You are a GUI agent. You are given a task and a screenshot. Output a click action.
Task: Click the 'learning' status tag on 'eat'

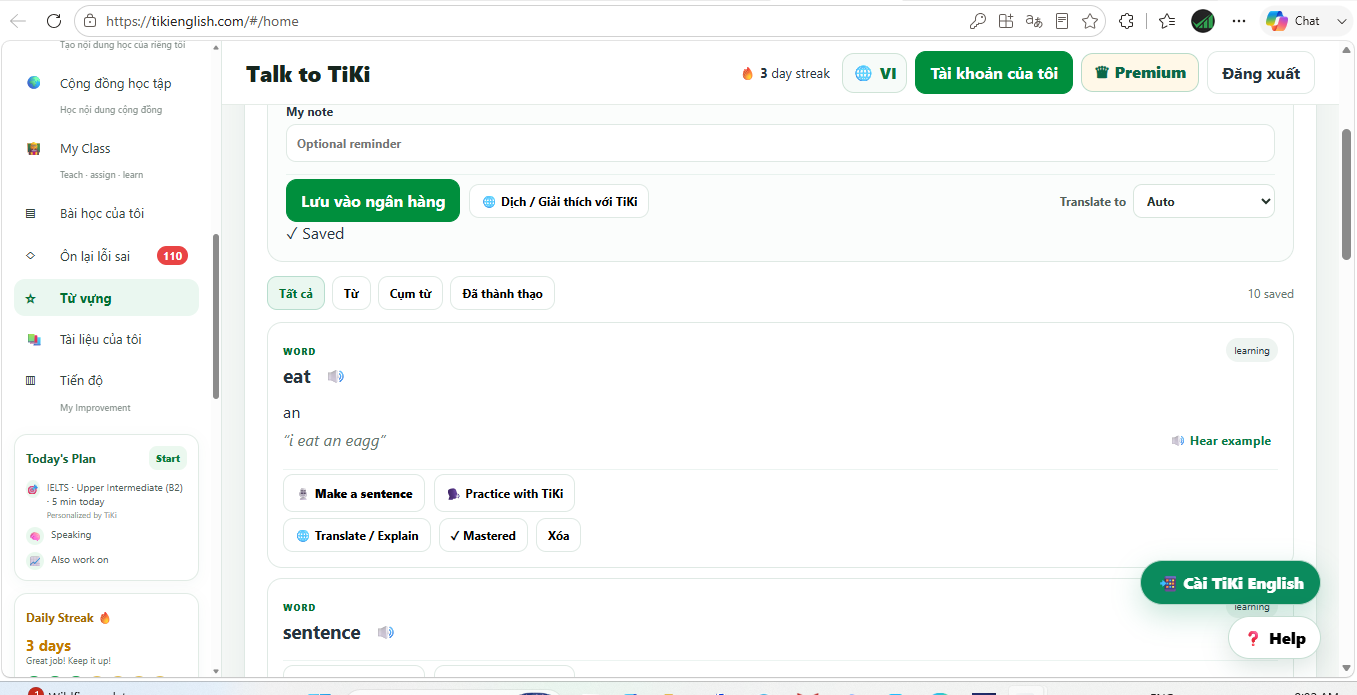1252,350
